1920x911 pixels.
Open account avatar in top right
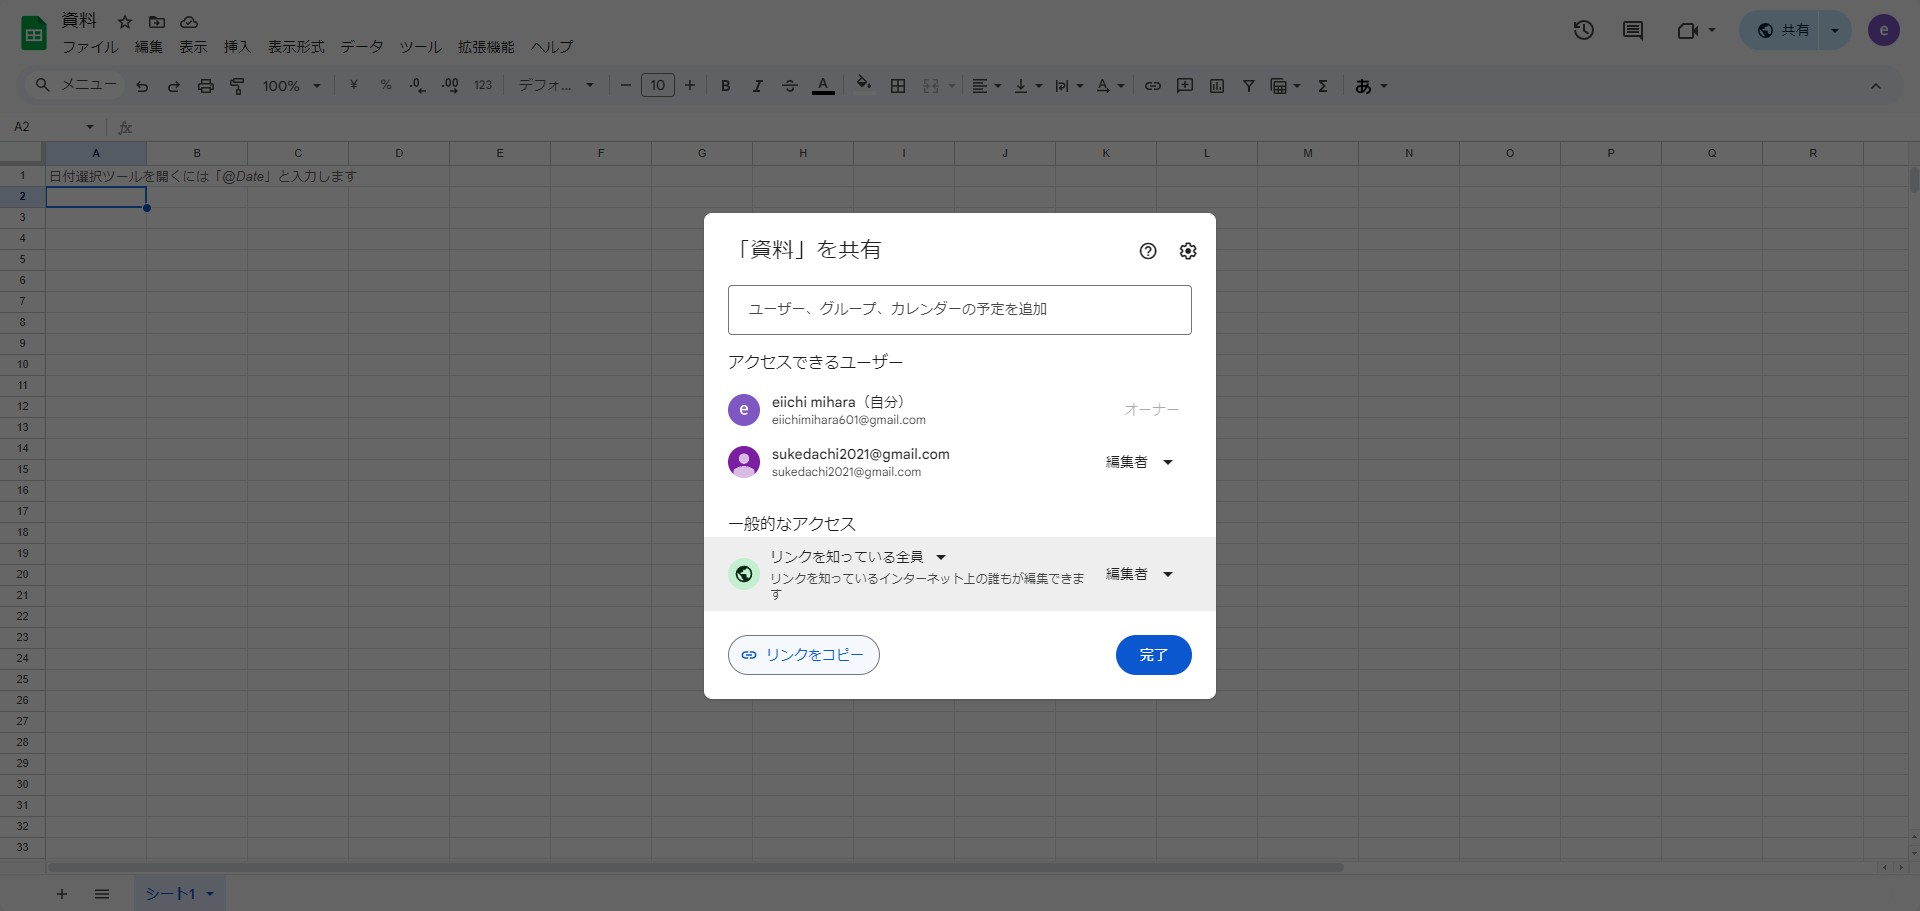(x=1884, y=30)
